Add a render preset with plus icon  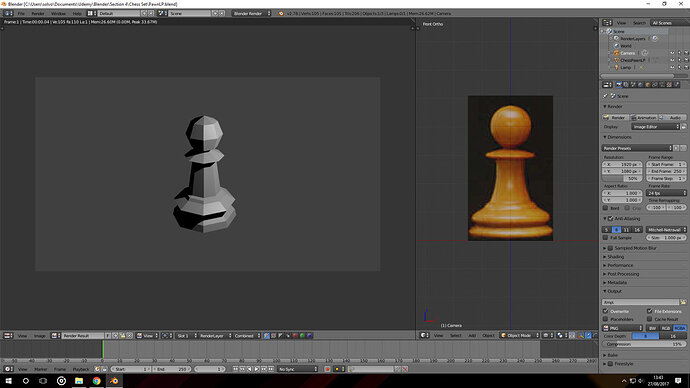point(676,148)
